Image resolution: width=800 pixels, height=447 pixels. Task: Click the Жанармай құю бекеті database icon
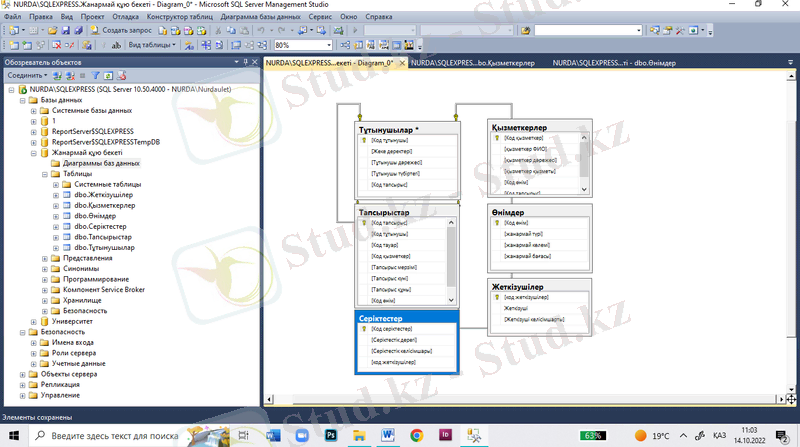45,152
